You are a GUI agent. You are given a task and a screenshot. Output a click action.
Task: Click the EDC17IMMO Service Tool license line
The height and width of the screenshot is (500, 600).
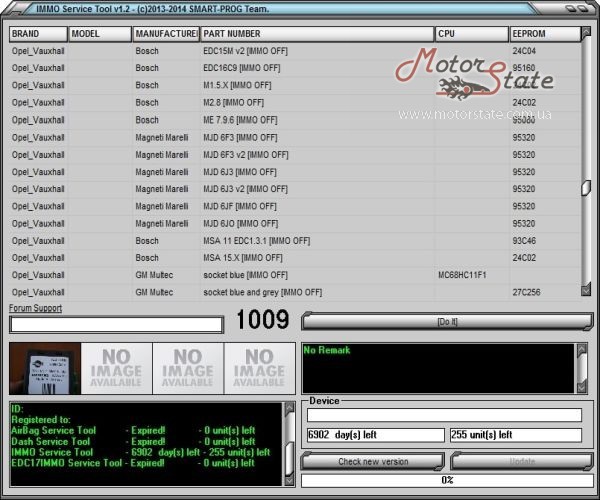133,463
